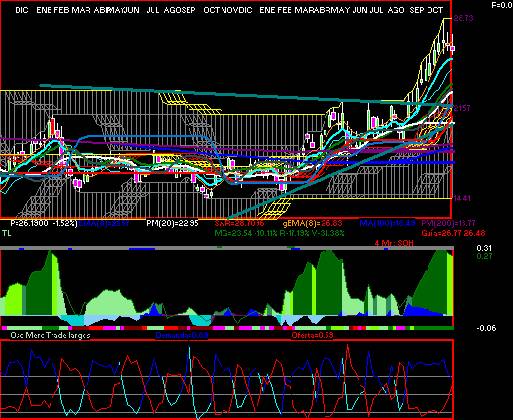The image size is (513, 420).
Task: Click the red Oferta value label
Action: (x=312, y=335)
